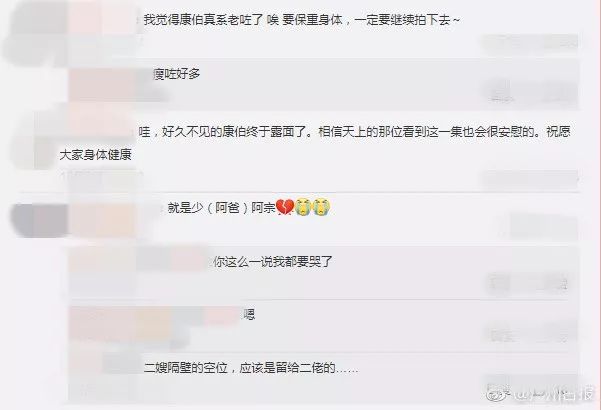Click blurred username before 你这么一说我都要哭了
Viewport: 601px width, 410px height.
(138, 261)
